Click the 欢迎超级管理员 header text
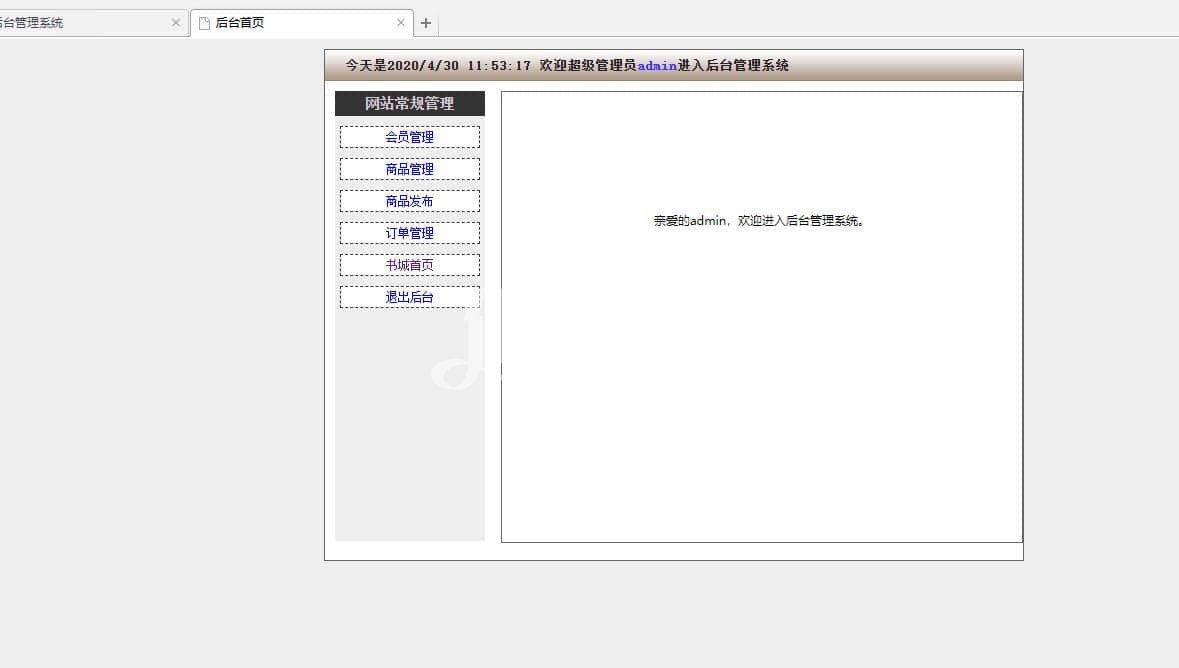The width and height of the screenshot is (1179, 668). 588,66
